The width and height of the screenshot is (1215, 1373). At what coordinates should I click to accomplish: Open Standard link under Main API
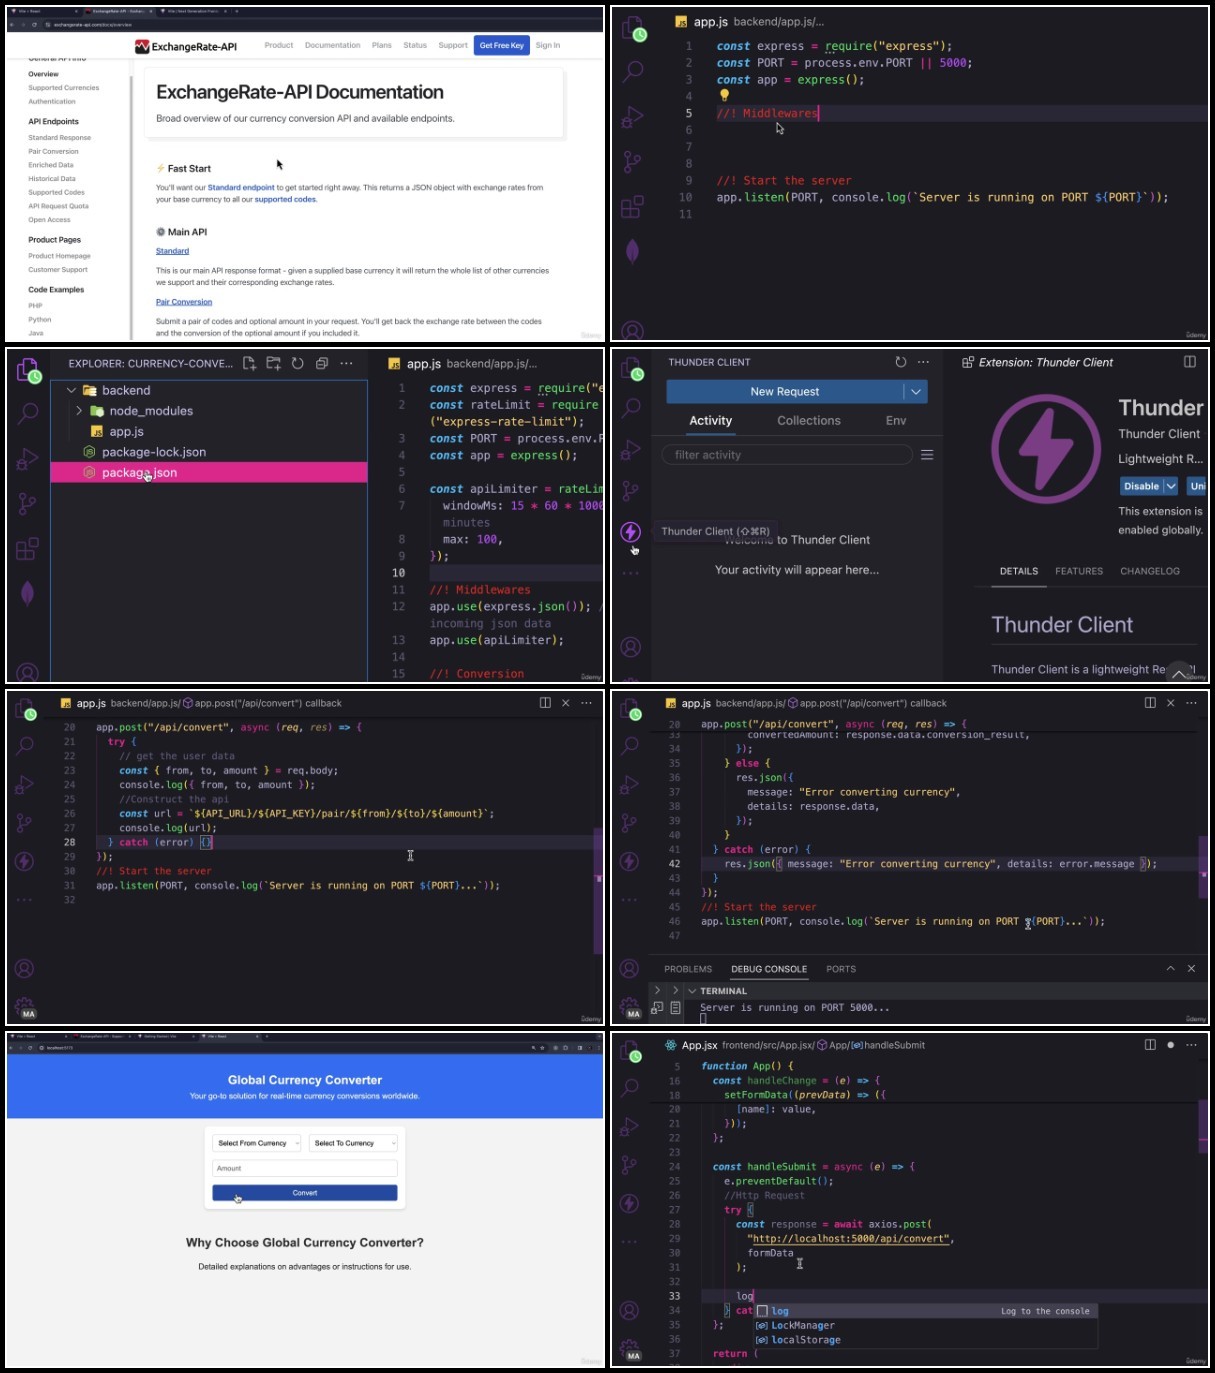(172, 251)
